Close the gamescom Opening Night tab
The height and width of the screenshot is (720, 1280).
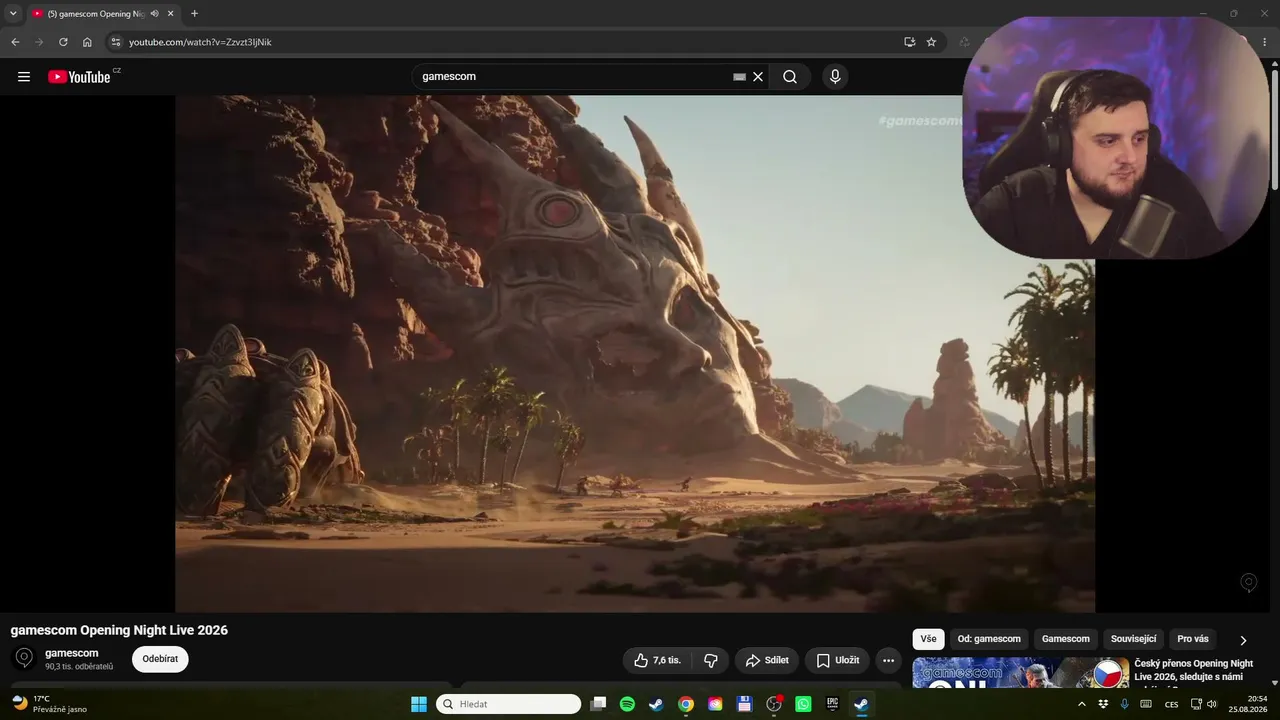[170, 14]
